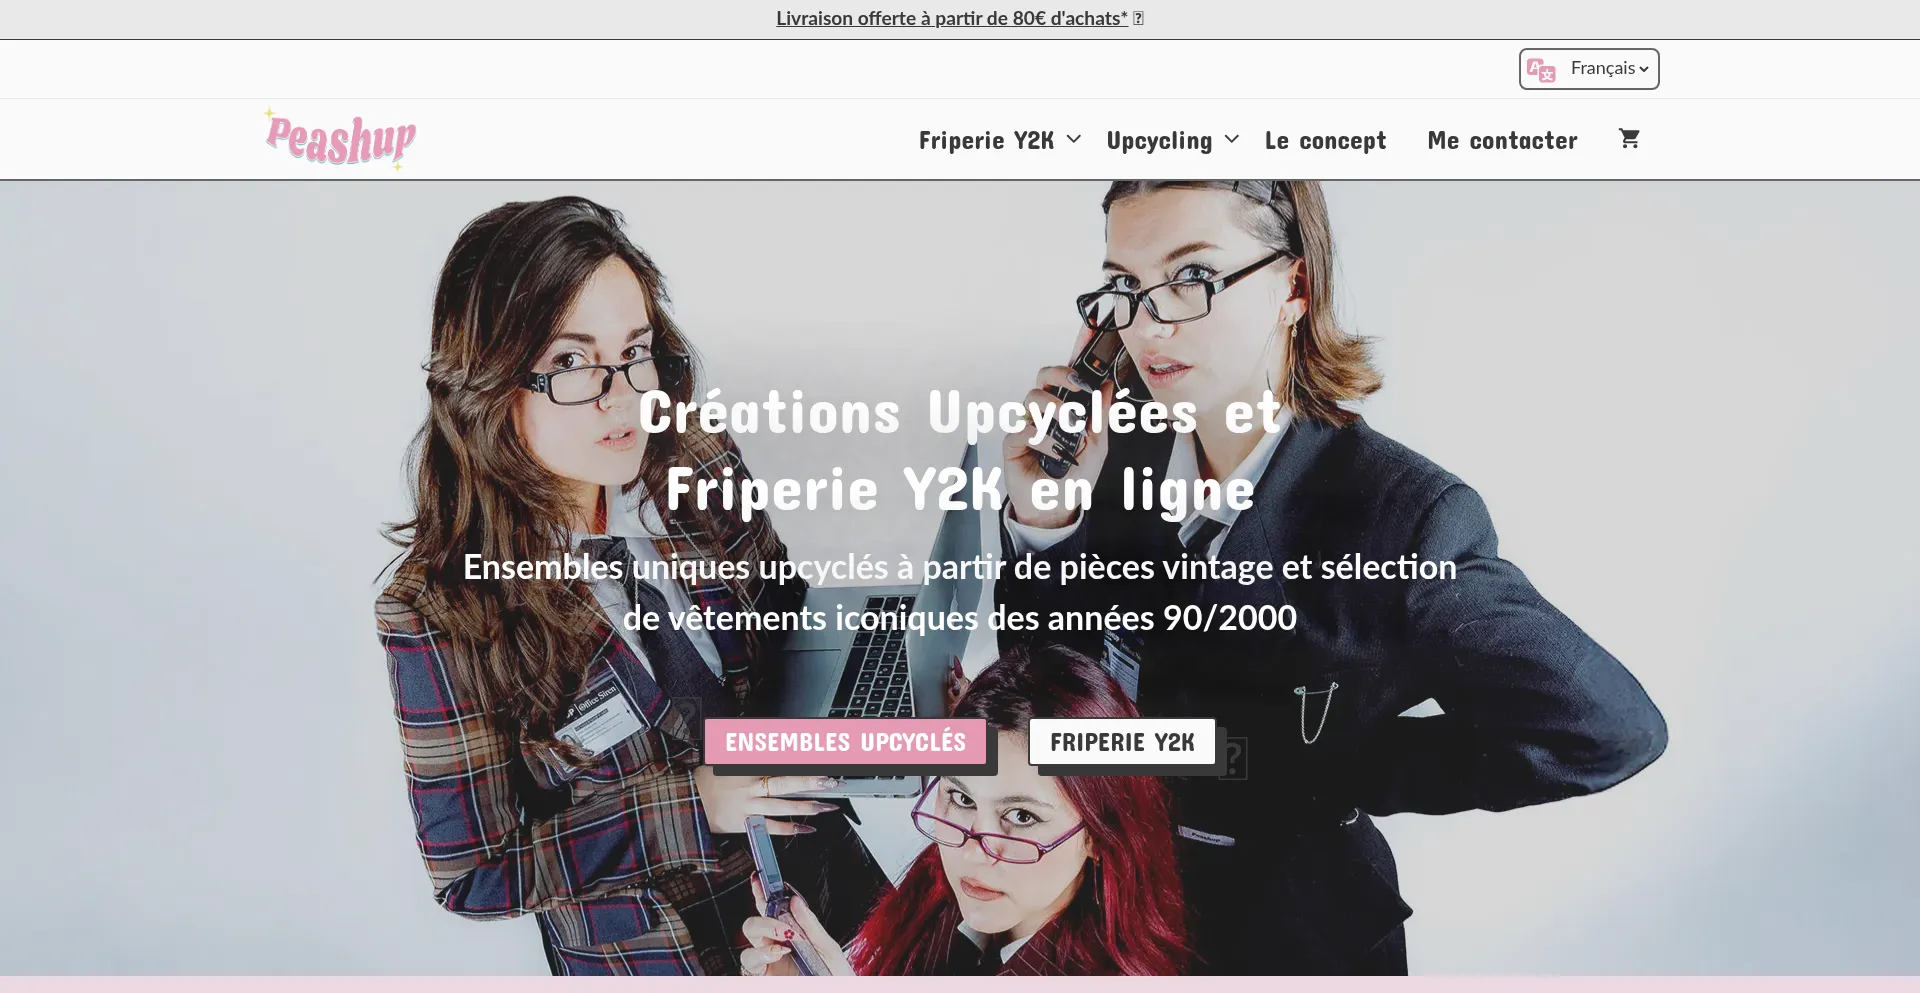Click the hero subtitle about vintage pieces

[960, 592]
